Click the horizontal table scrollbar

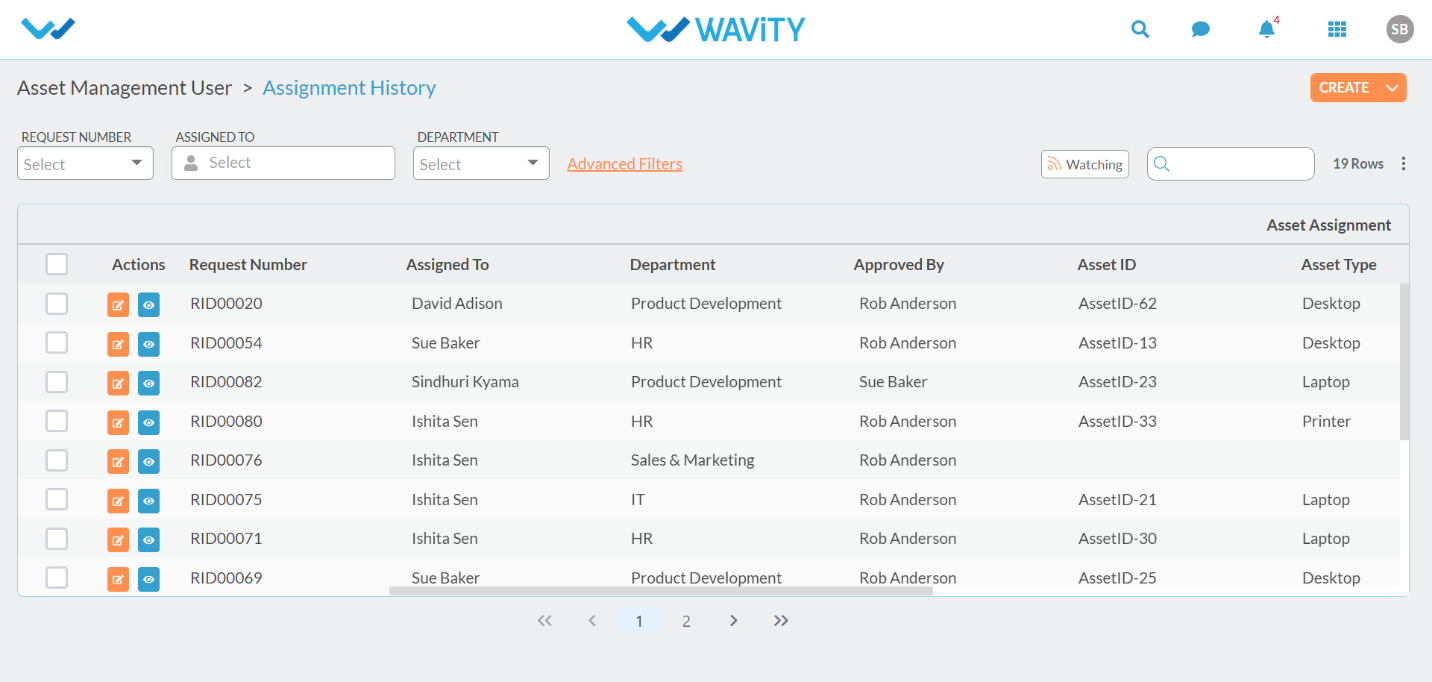[661, 591]
